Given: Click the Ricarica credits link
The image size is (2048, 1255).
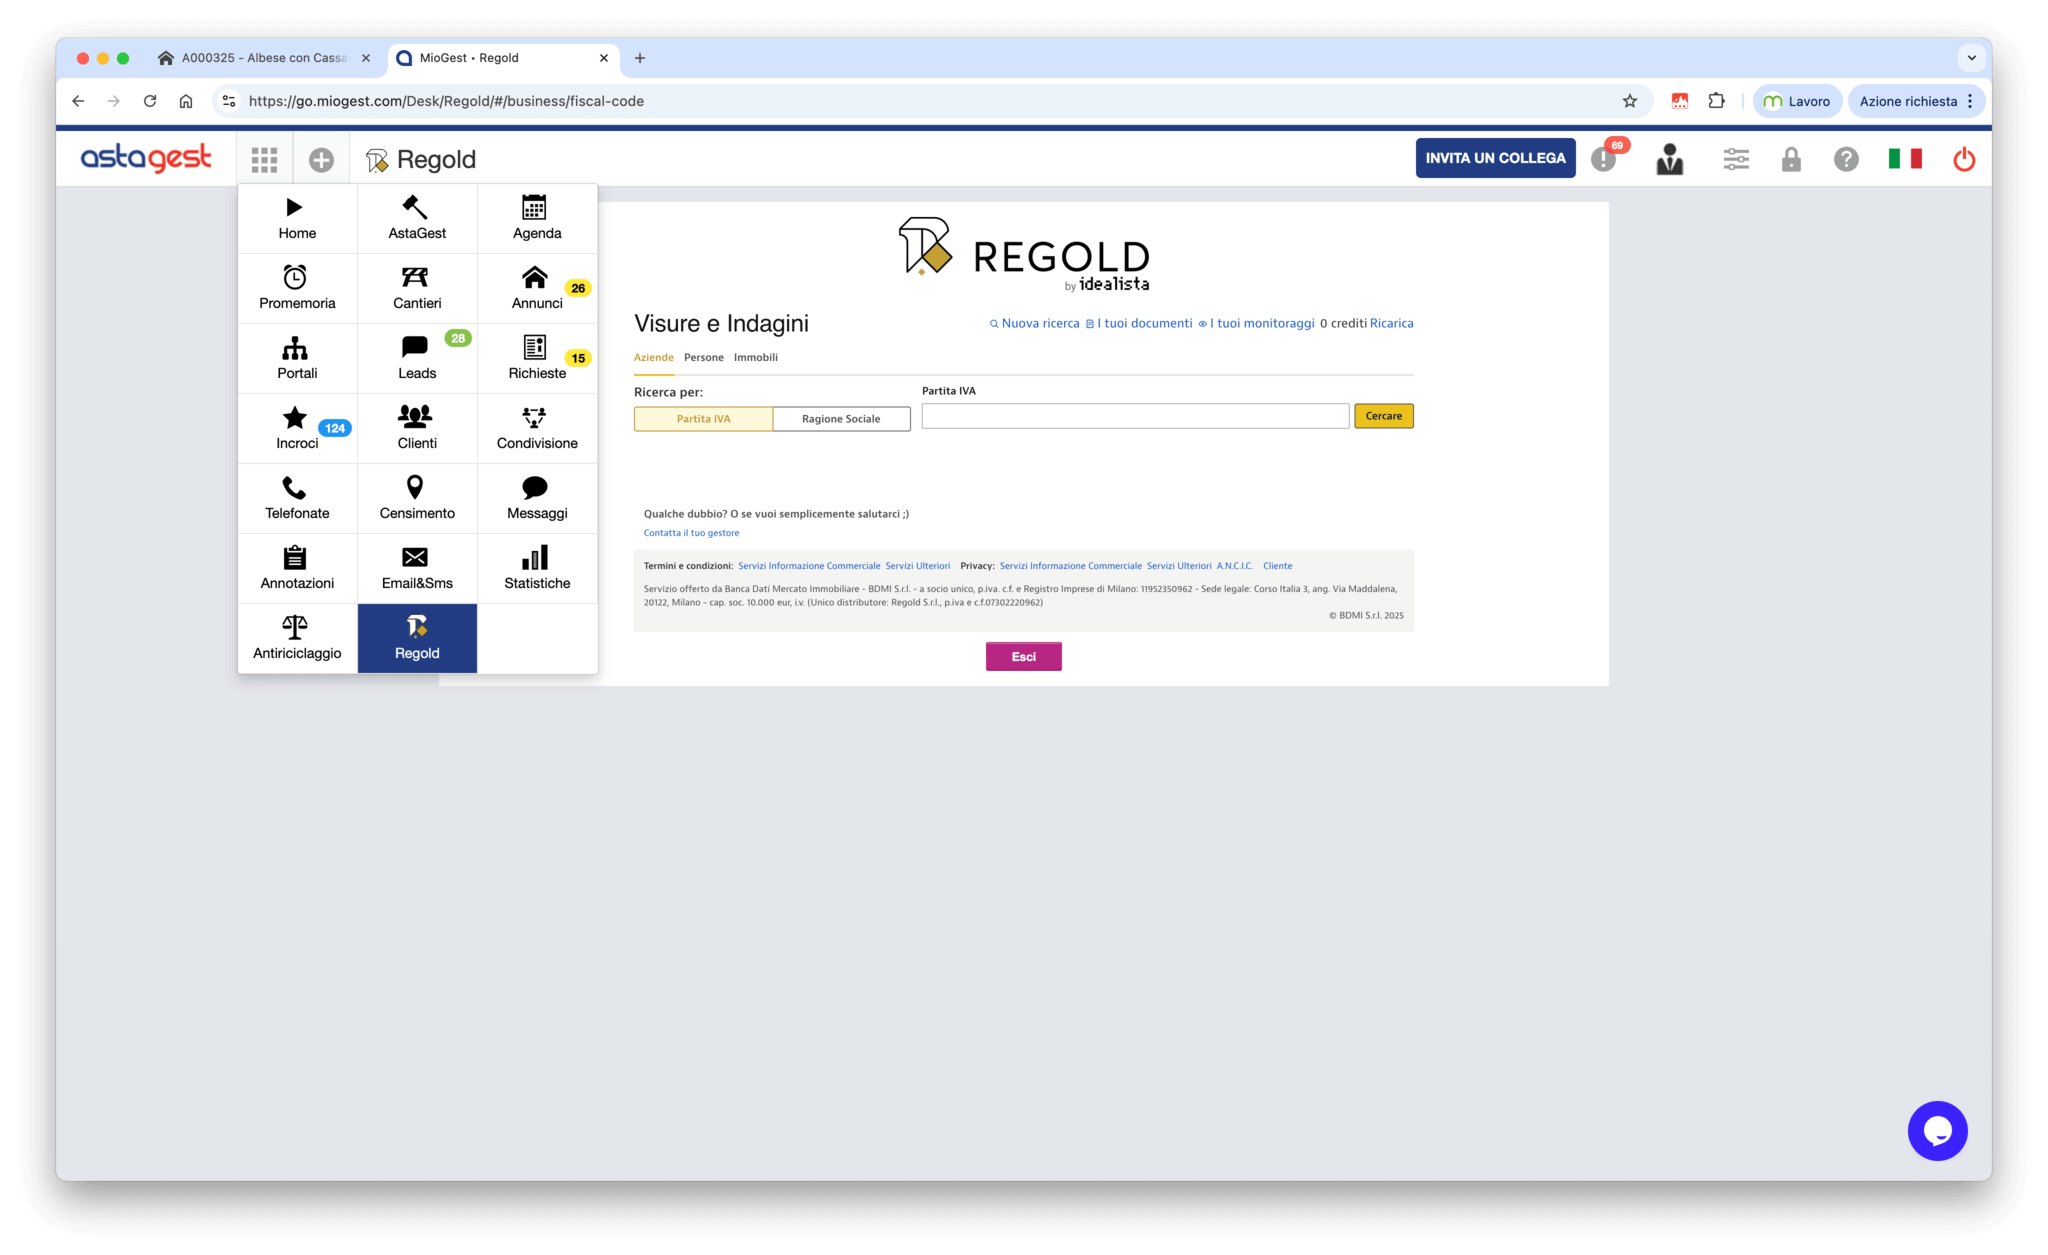Looking at the screenshot, I should (x=1392, y=323).
